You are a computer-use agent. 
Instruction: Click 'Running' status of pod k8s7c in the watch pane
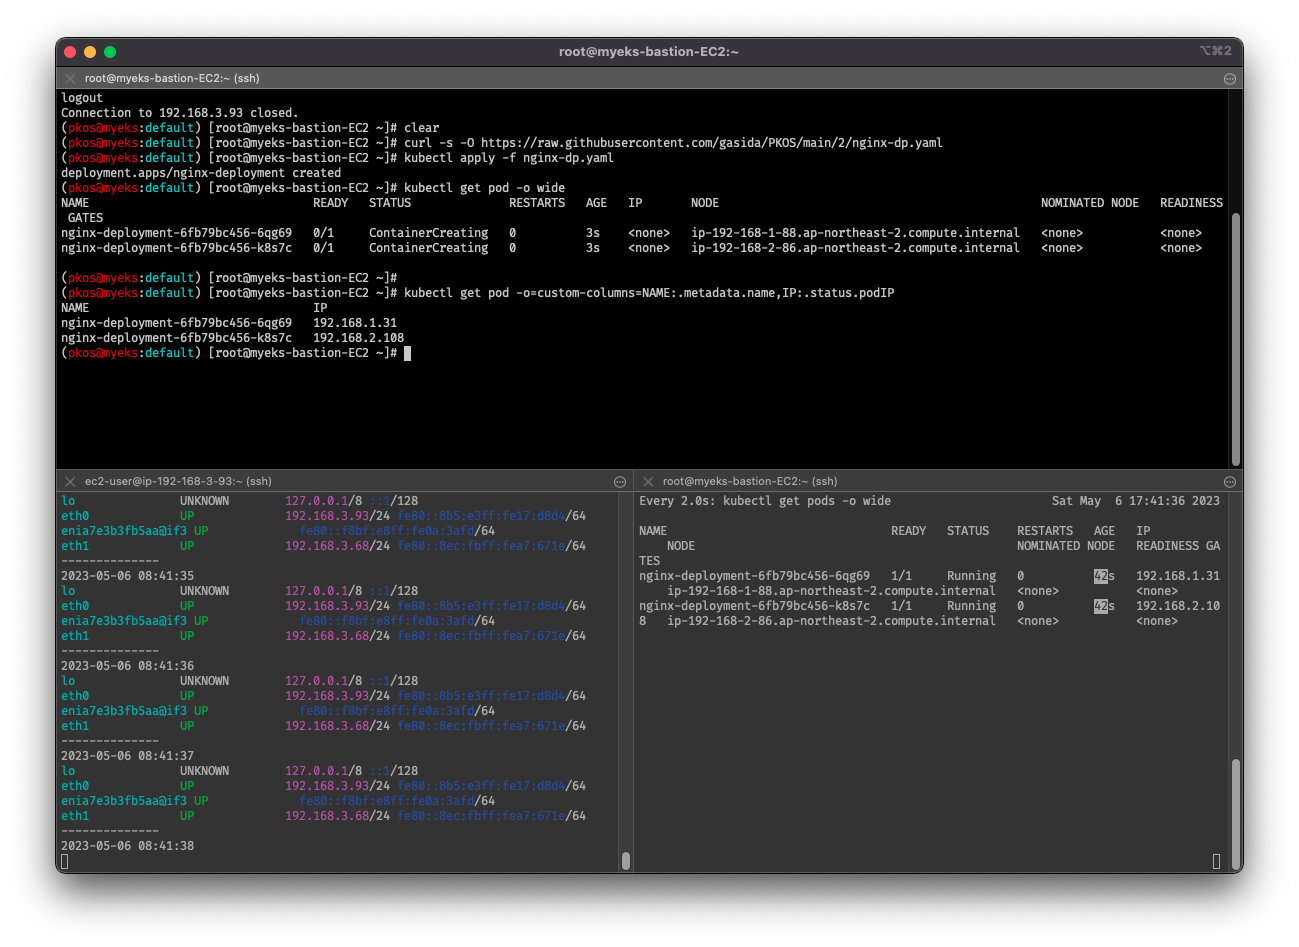(x=971, y=606)
